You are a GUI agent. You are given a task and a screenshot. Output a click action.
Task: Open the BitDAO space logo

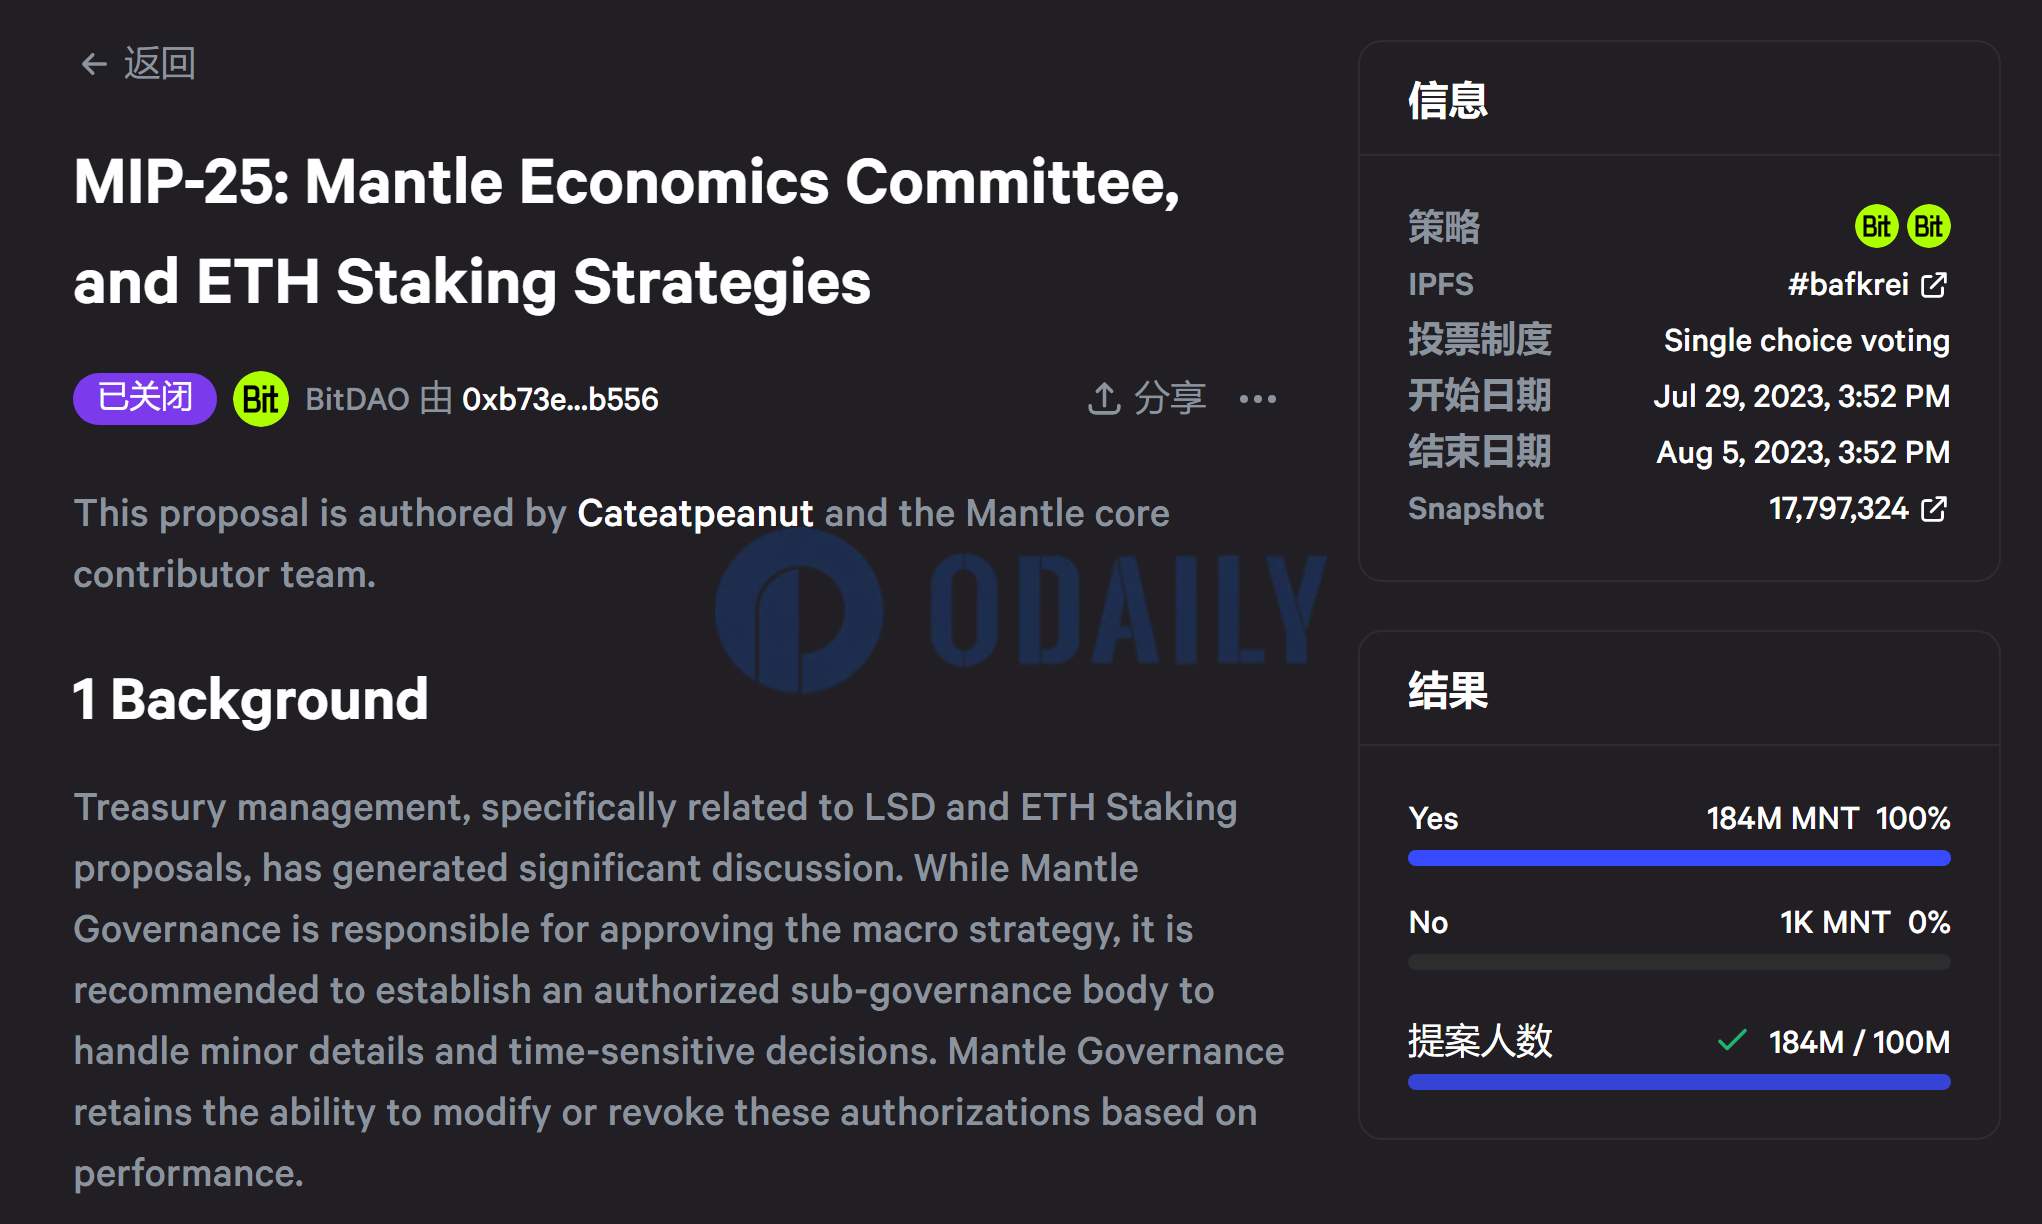(x=261, y=399)
